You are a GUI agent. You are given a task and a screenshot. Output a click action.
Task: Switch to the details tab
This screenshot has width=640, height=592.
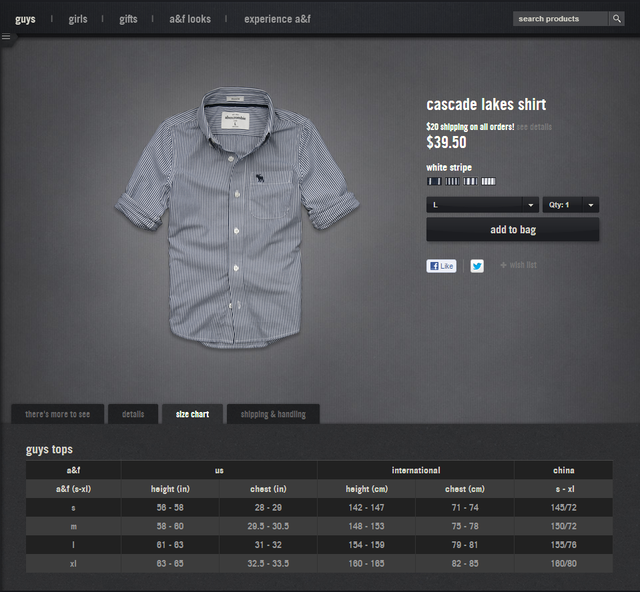[x=133, y=414]
